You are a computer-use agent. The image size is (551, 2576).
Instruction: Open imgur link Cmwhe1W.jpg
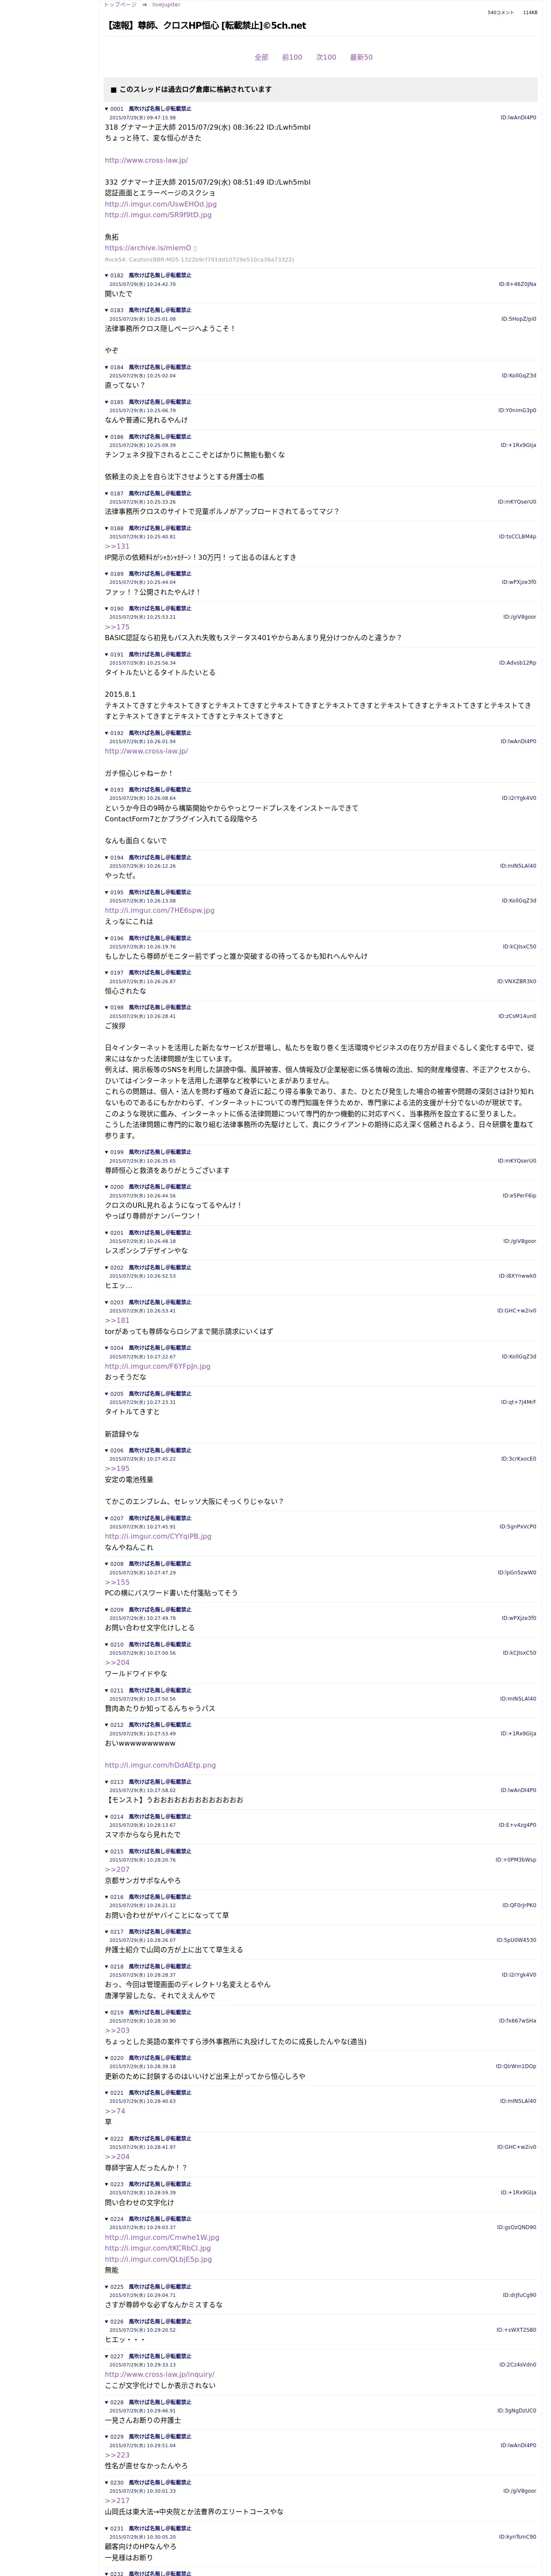(x=162, y=2238)
